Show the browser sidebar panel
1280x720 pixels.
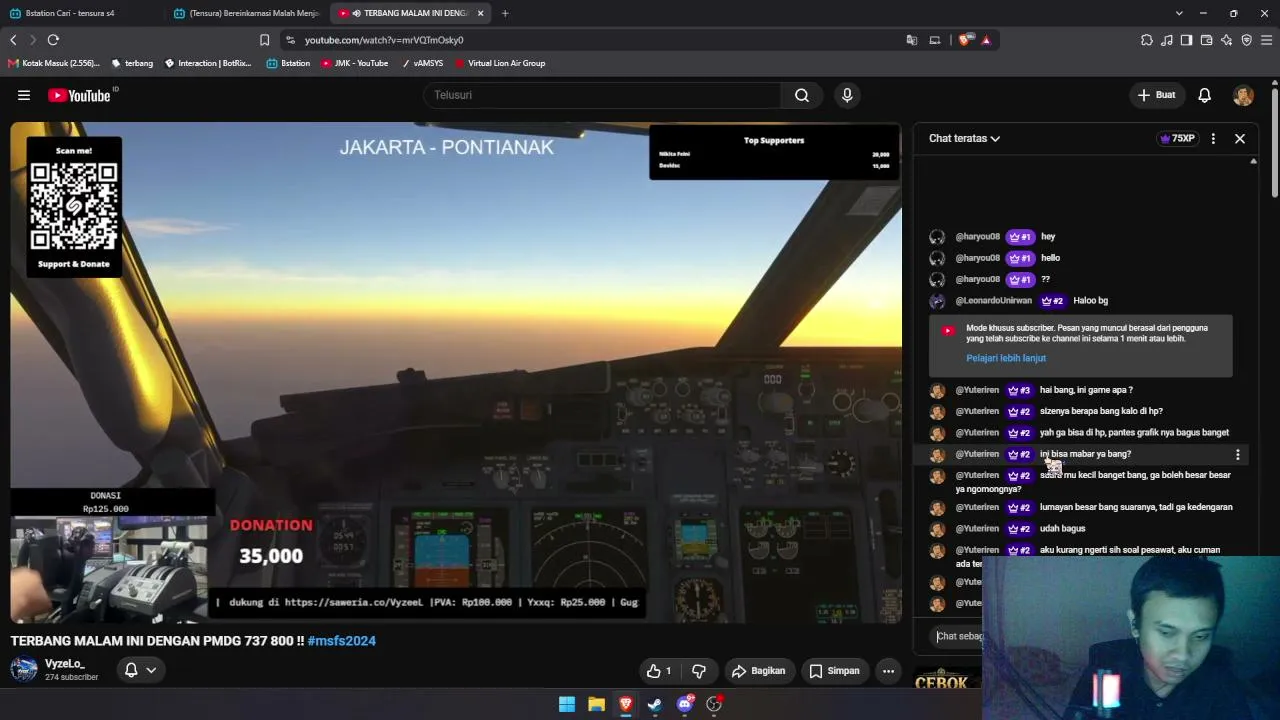coord(1187,40)
